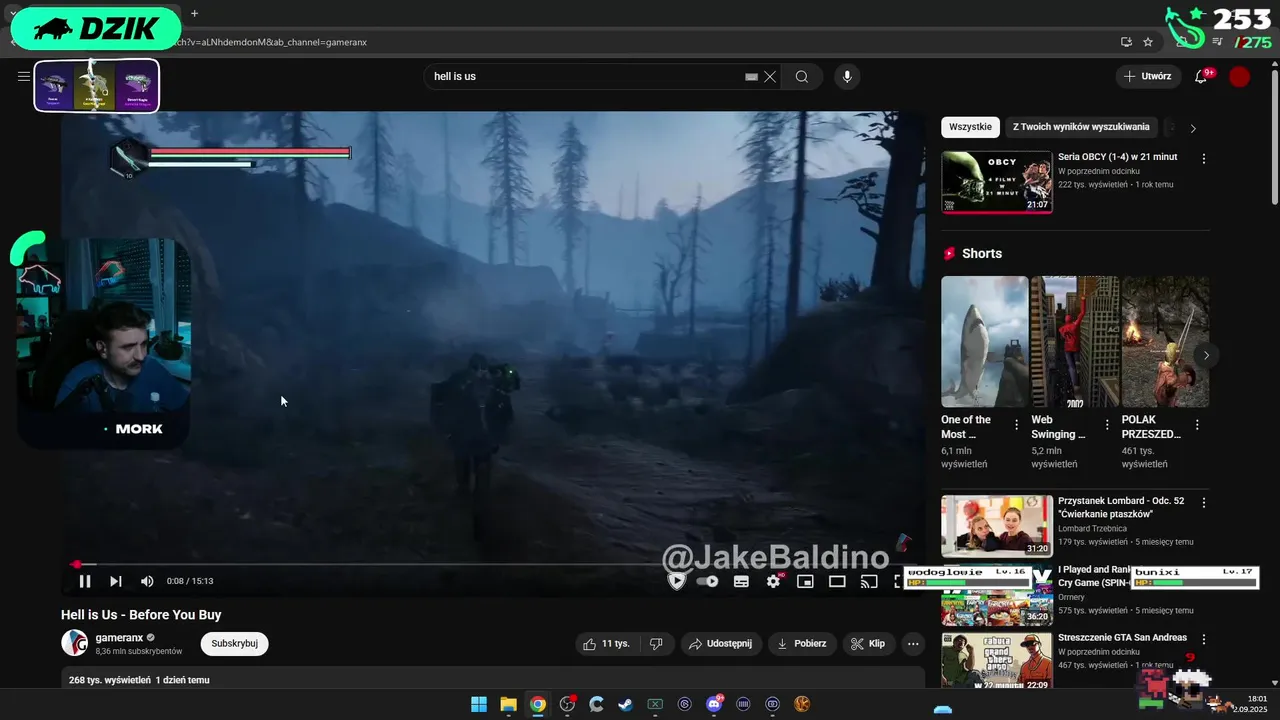Open the YouTube hamburger guide menu

(24, 76)
